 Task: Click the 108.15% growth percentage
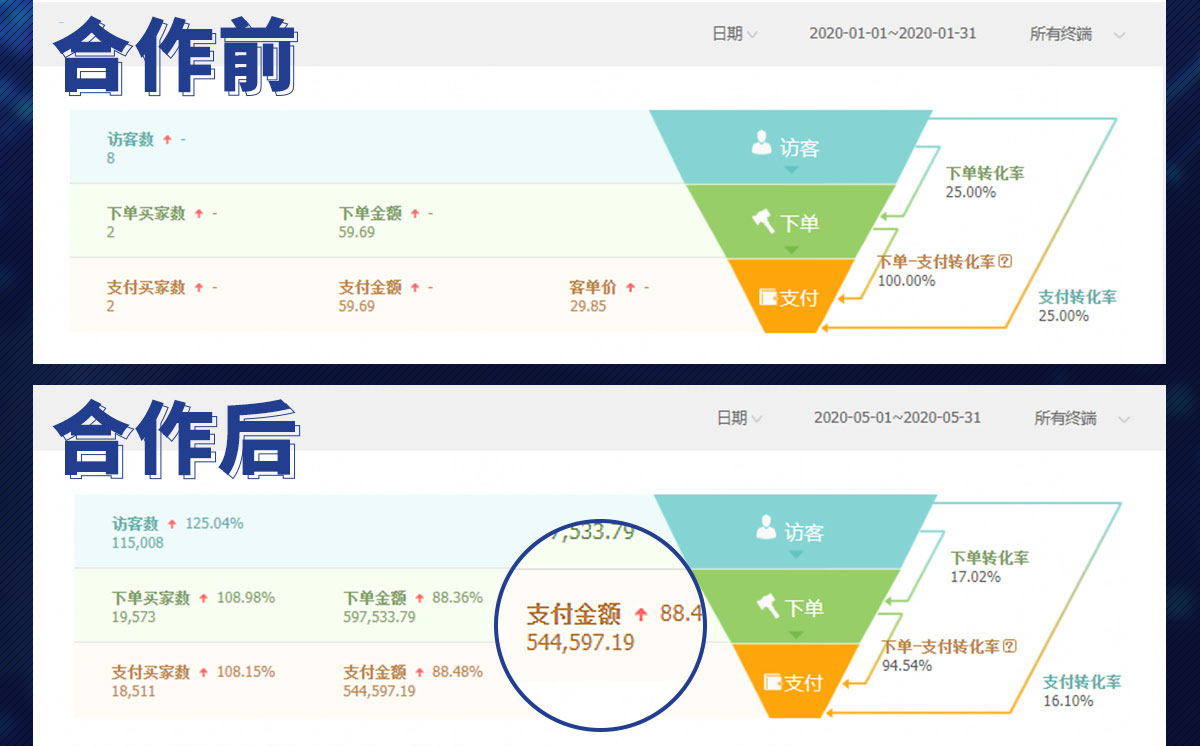tap(245, 672)
